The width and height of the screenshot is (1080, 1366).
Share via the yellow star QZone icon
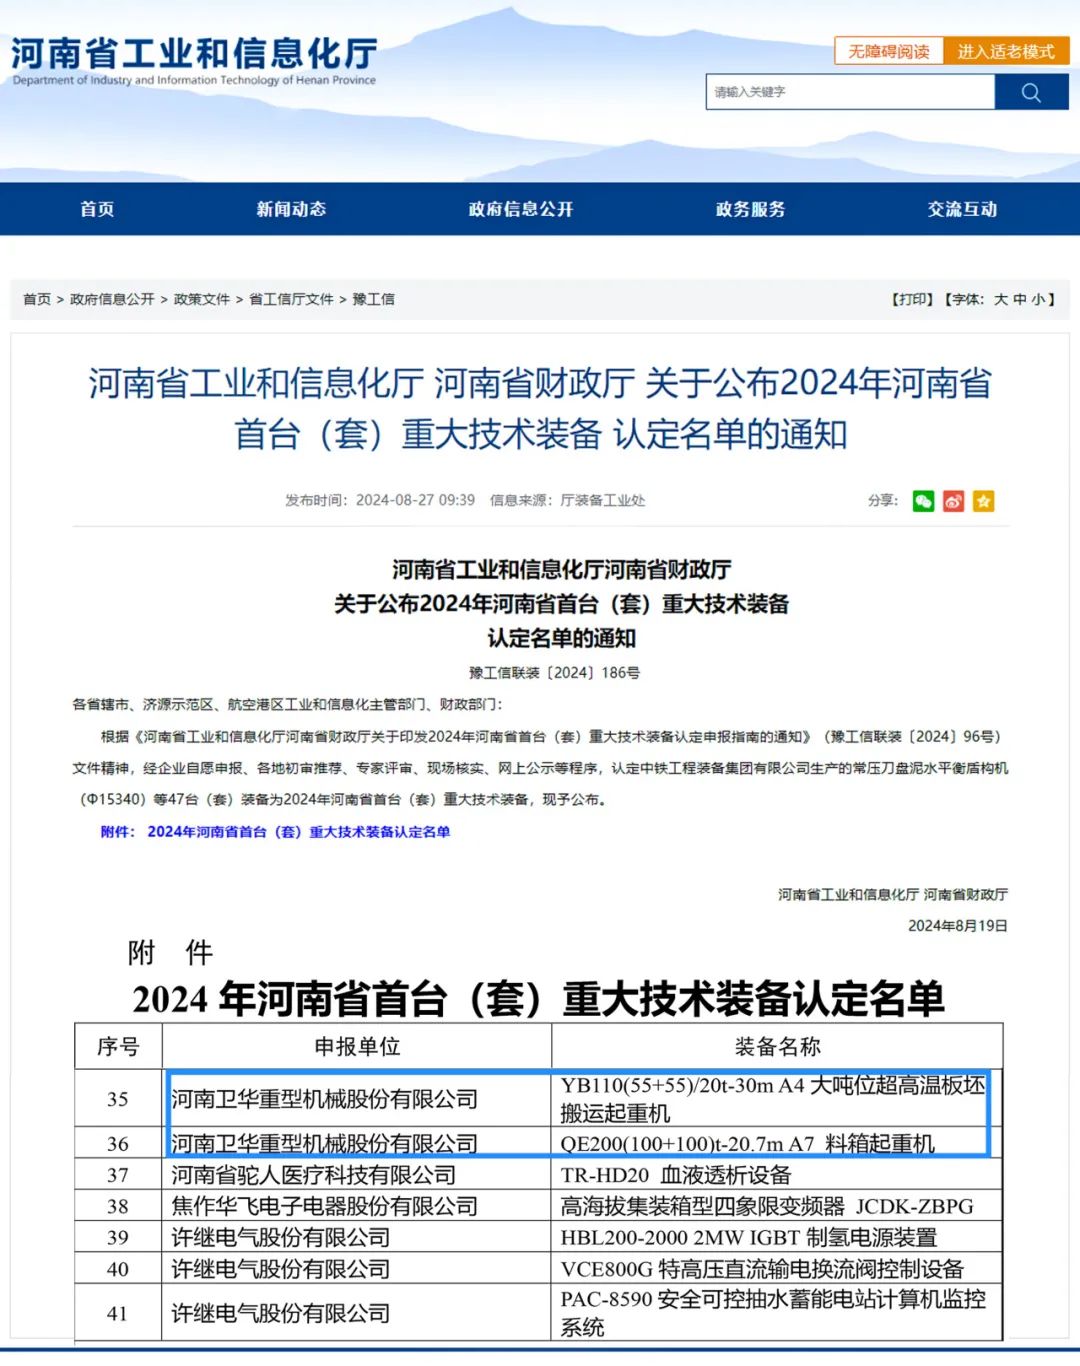(984, 501)
